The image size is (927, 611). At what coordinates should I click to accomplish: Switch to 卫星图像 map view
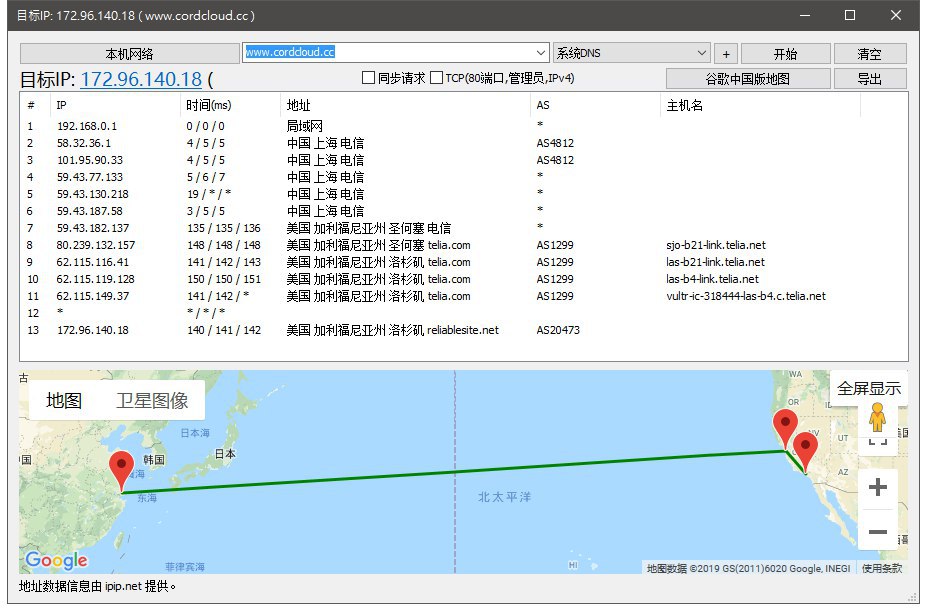(x=152, y=401)
